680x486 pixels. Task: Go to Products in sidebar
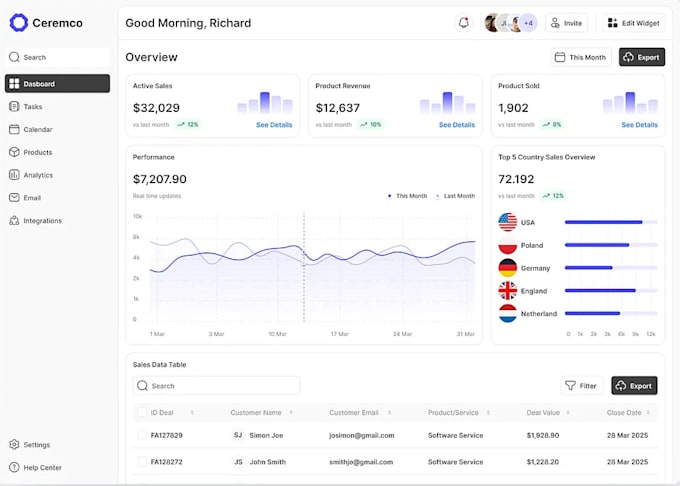click(x=37, y=152)
